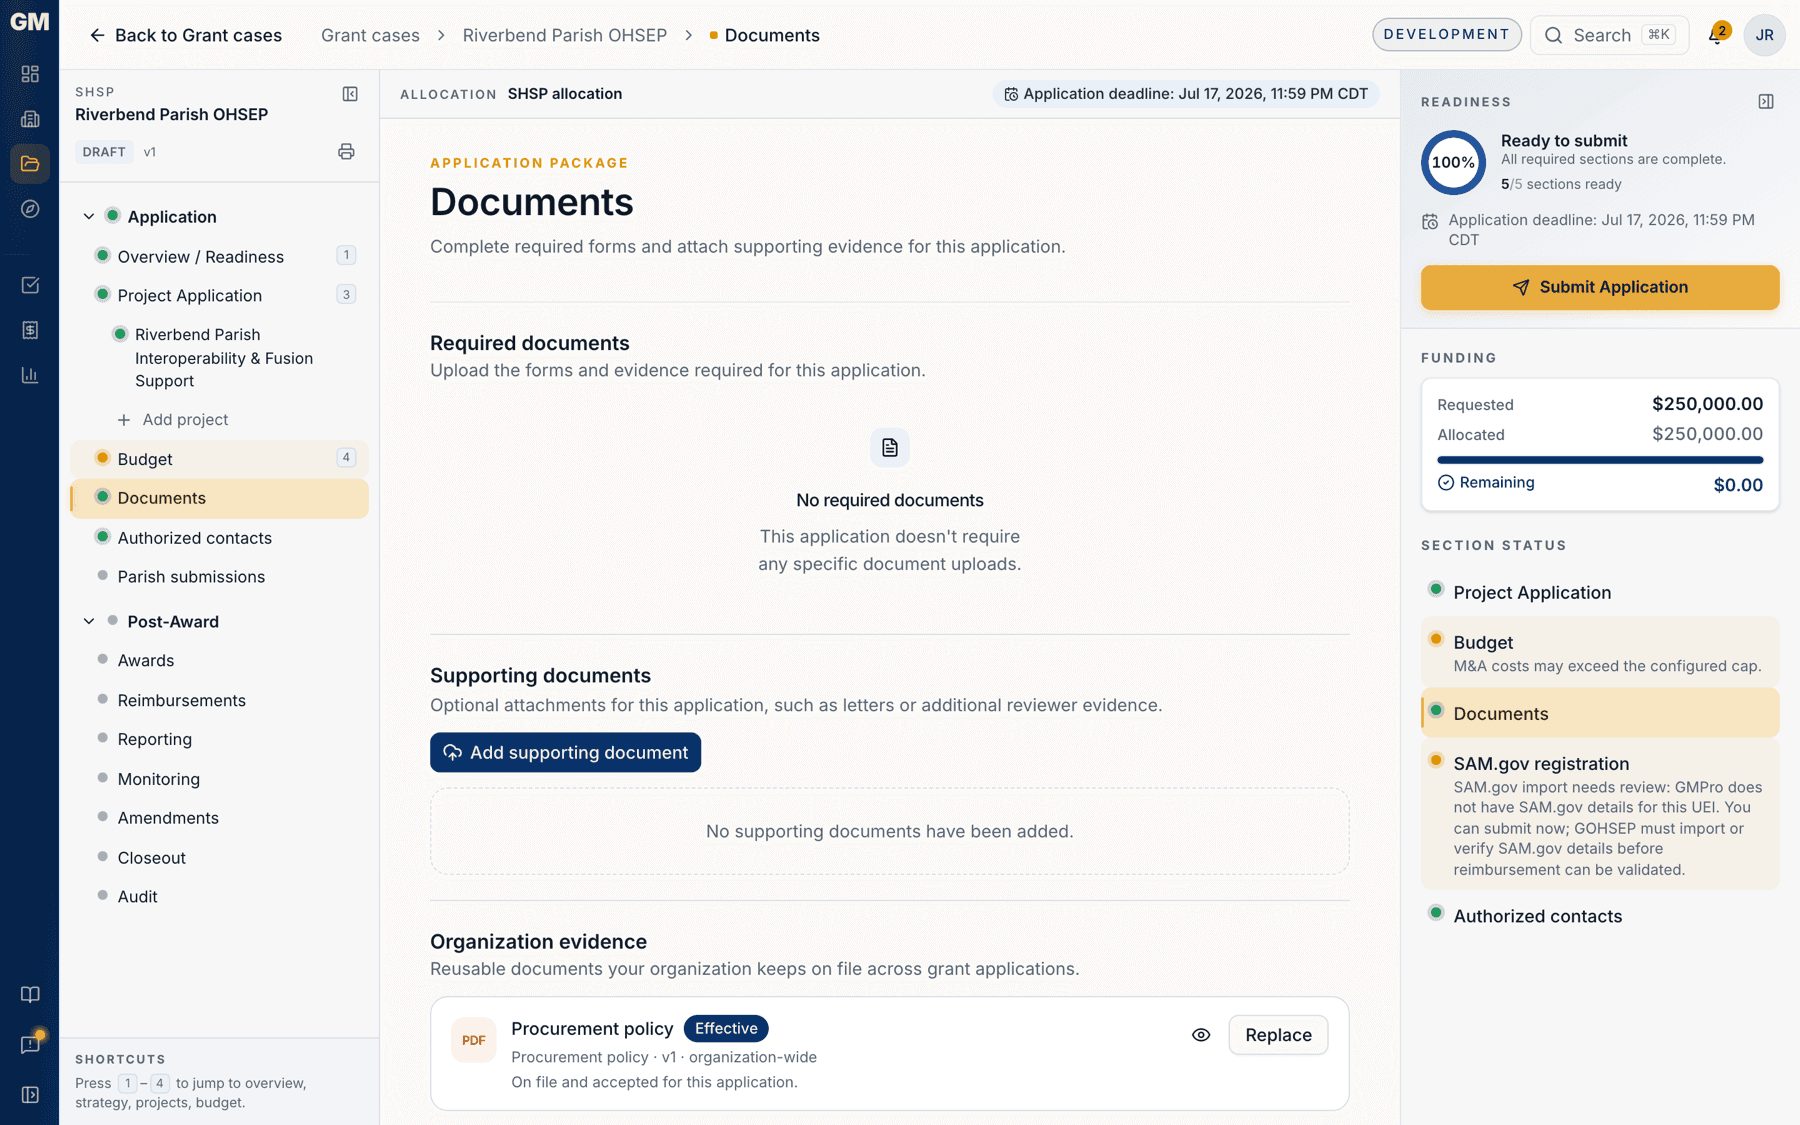The height and width of the screenshot is (1125, 1800).
Task: Click the Search field in top bar
Action: 1609,35
